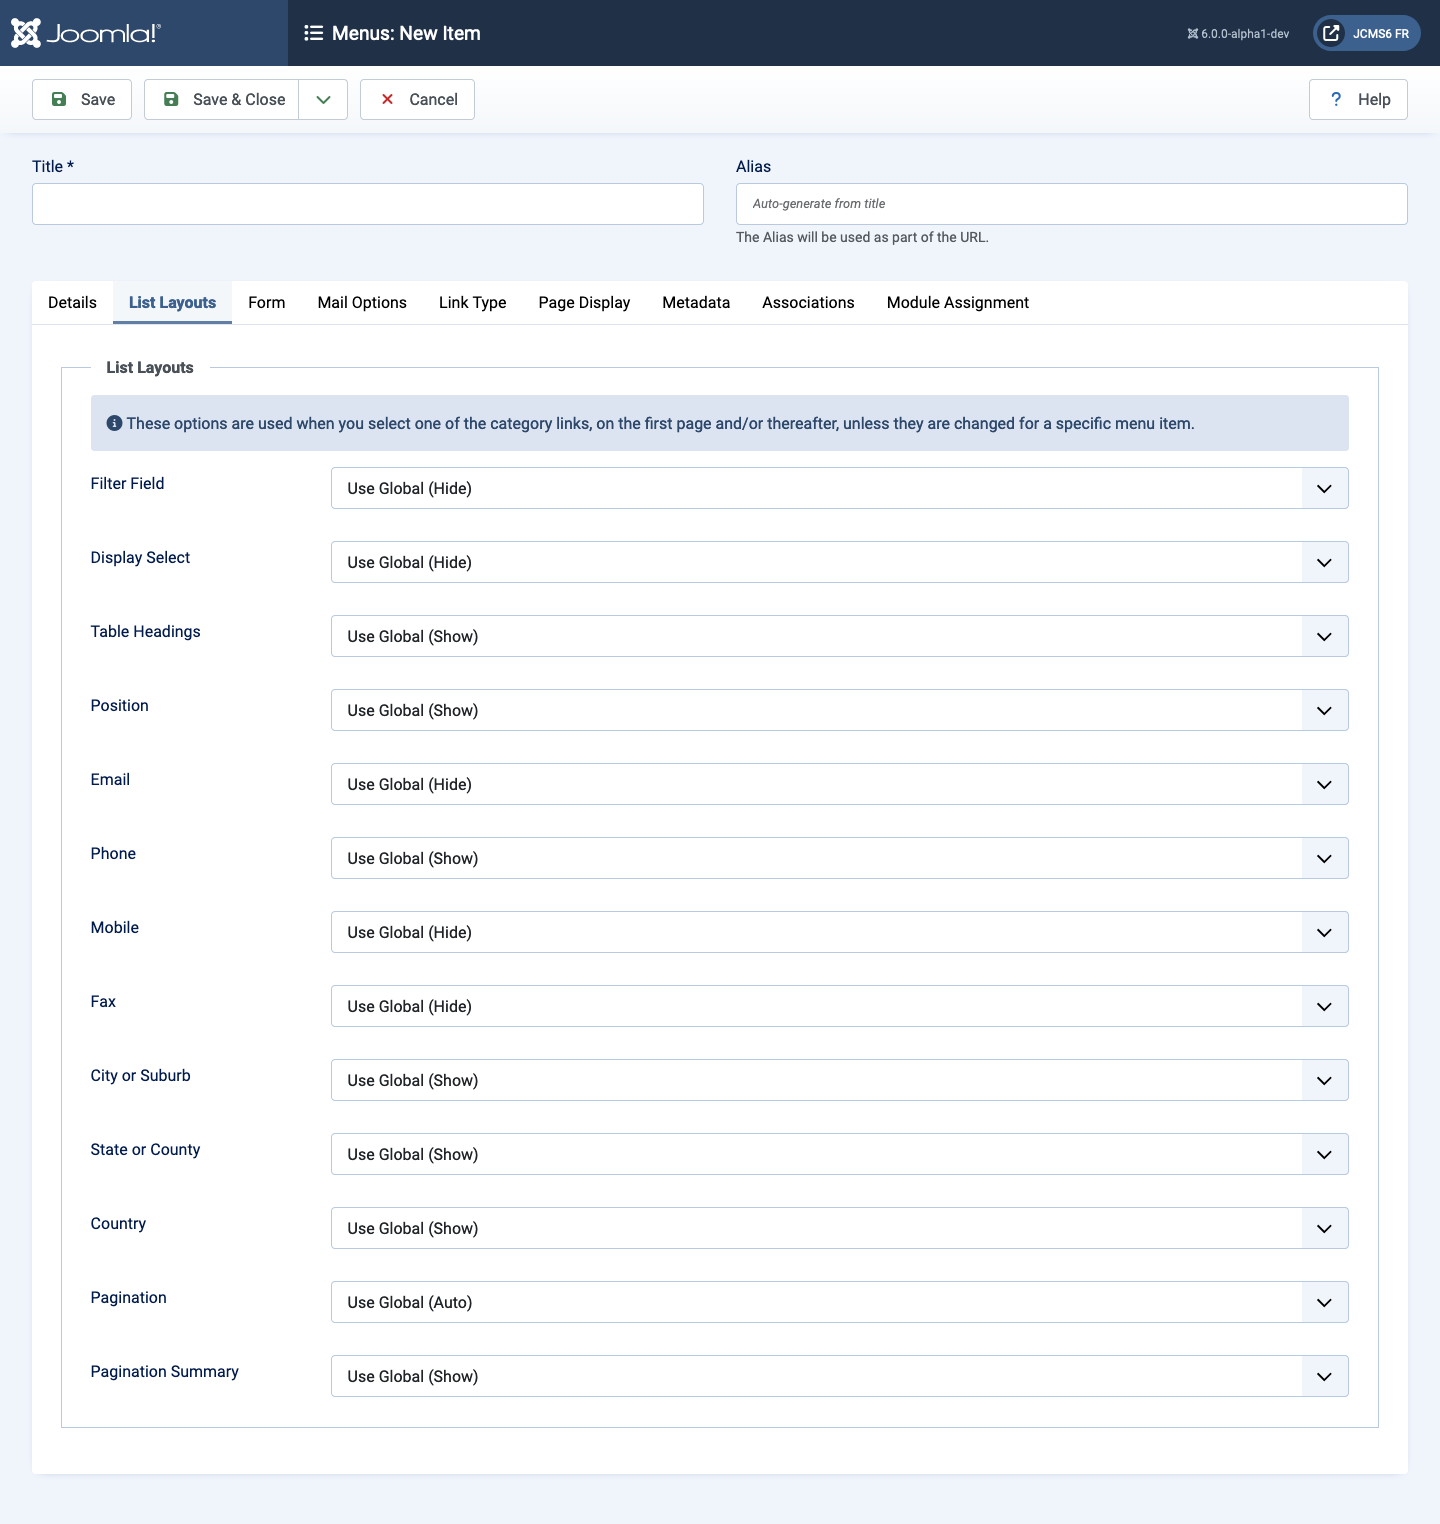Focus the Title input field
Viewport: 1440px width, 1524px height.
pyautogui.click(x=368, y=204)
